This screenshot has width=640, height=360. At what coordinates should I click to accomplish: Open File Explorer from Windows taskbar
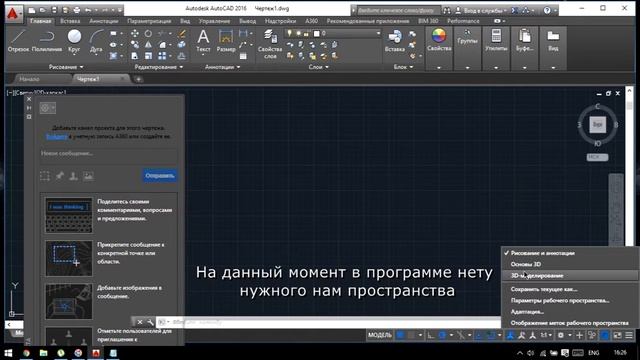tap(43, 353)
